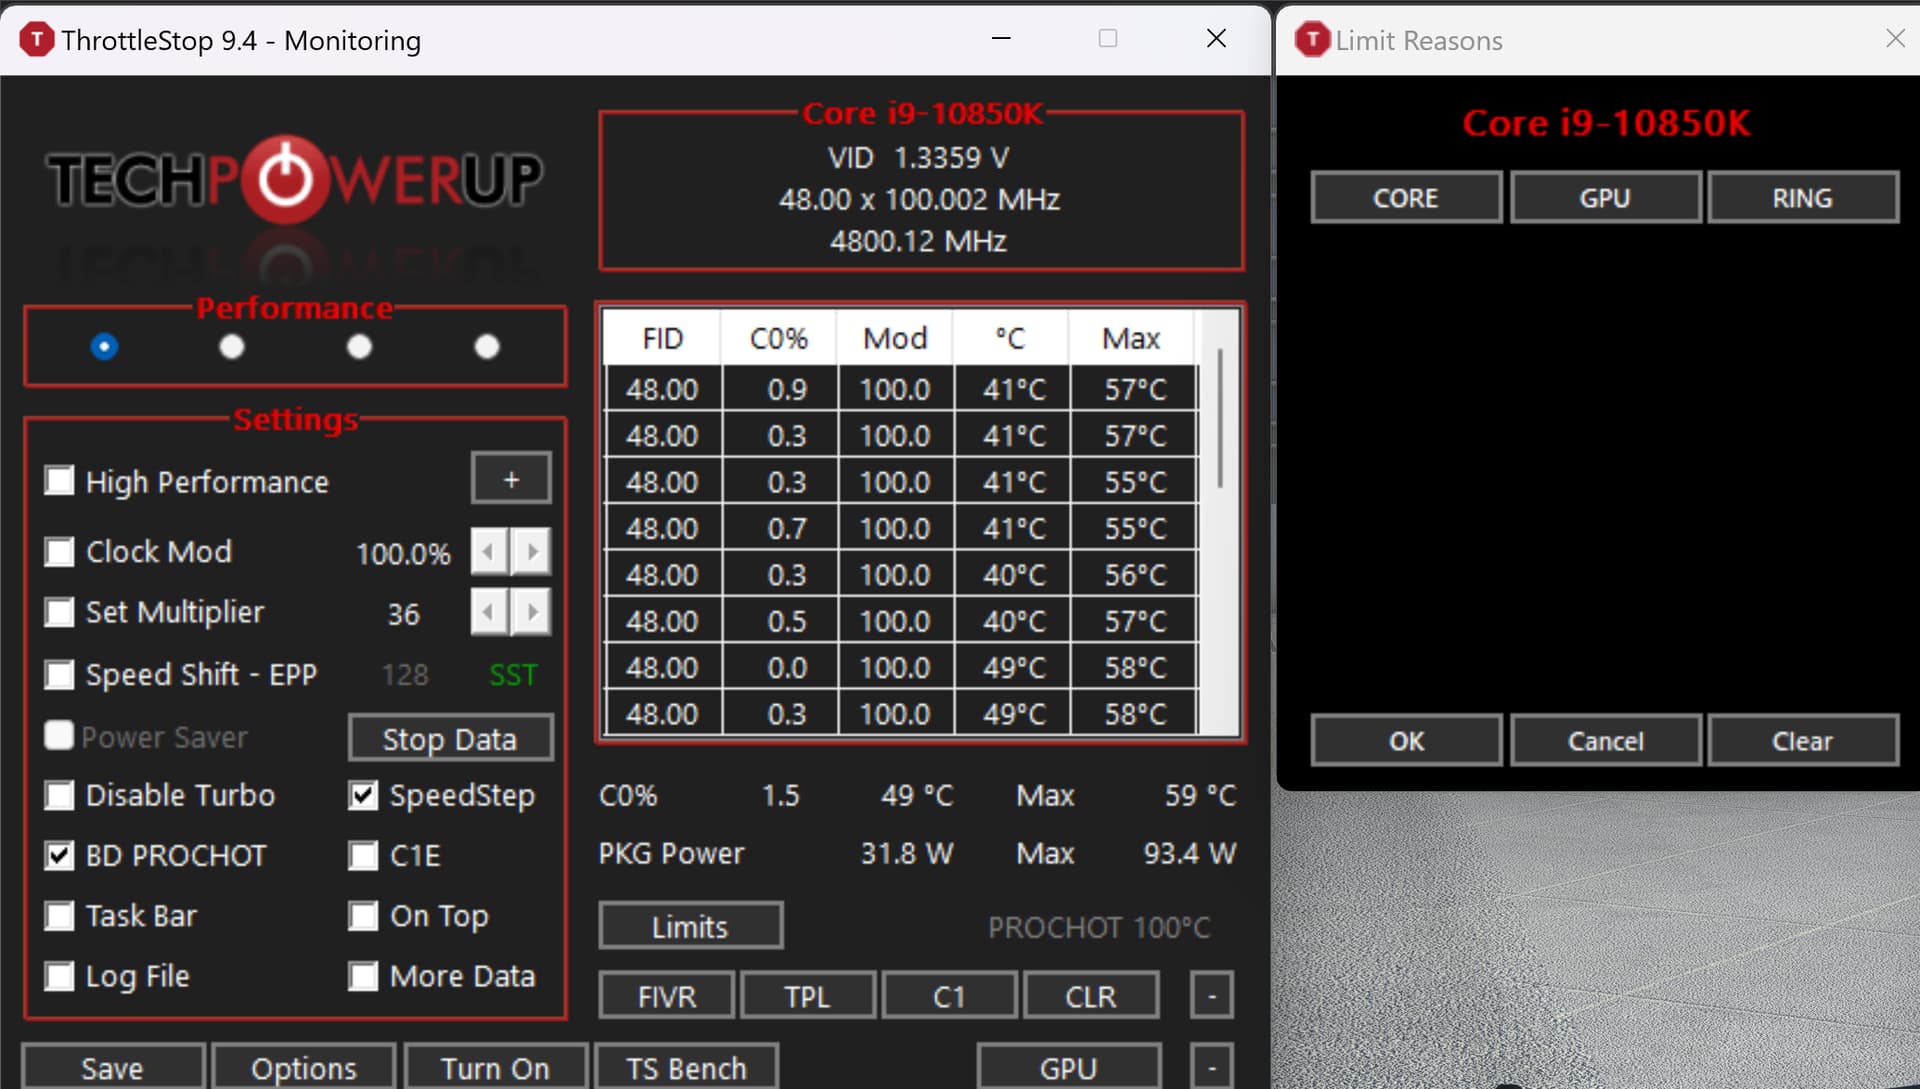Click the VID 1.3359 V reading
This screenshot has height=1089, width=1920.
[918, 158]
